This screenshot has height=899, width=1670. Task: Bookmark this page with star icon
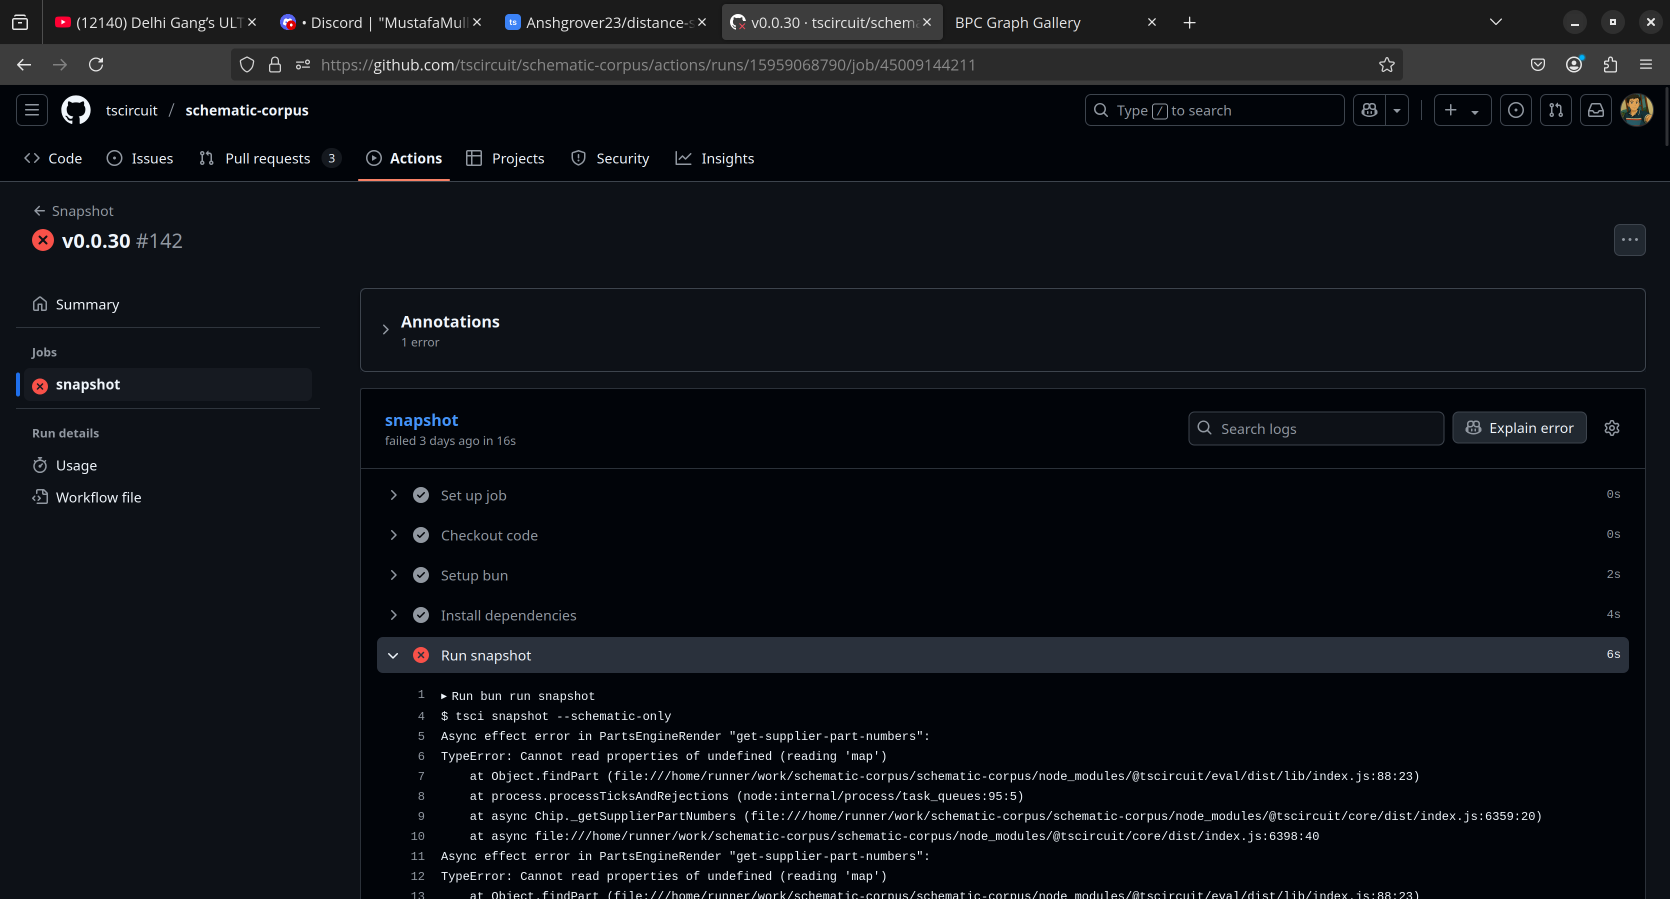[1386, 65]
